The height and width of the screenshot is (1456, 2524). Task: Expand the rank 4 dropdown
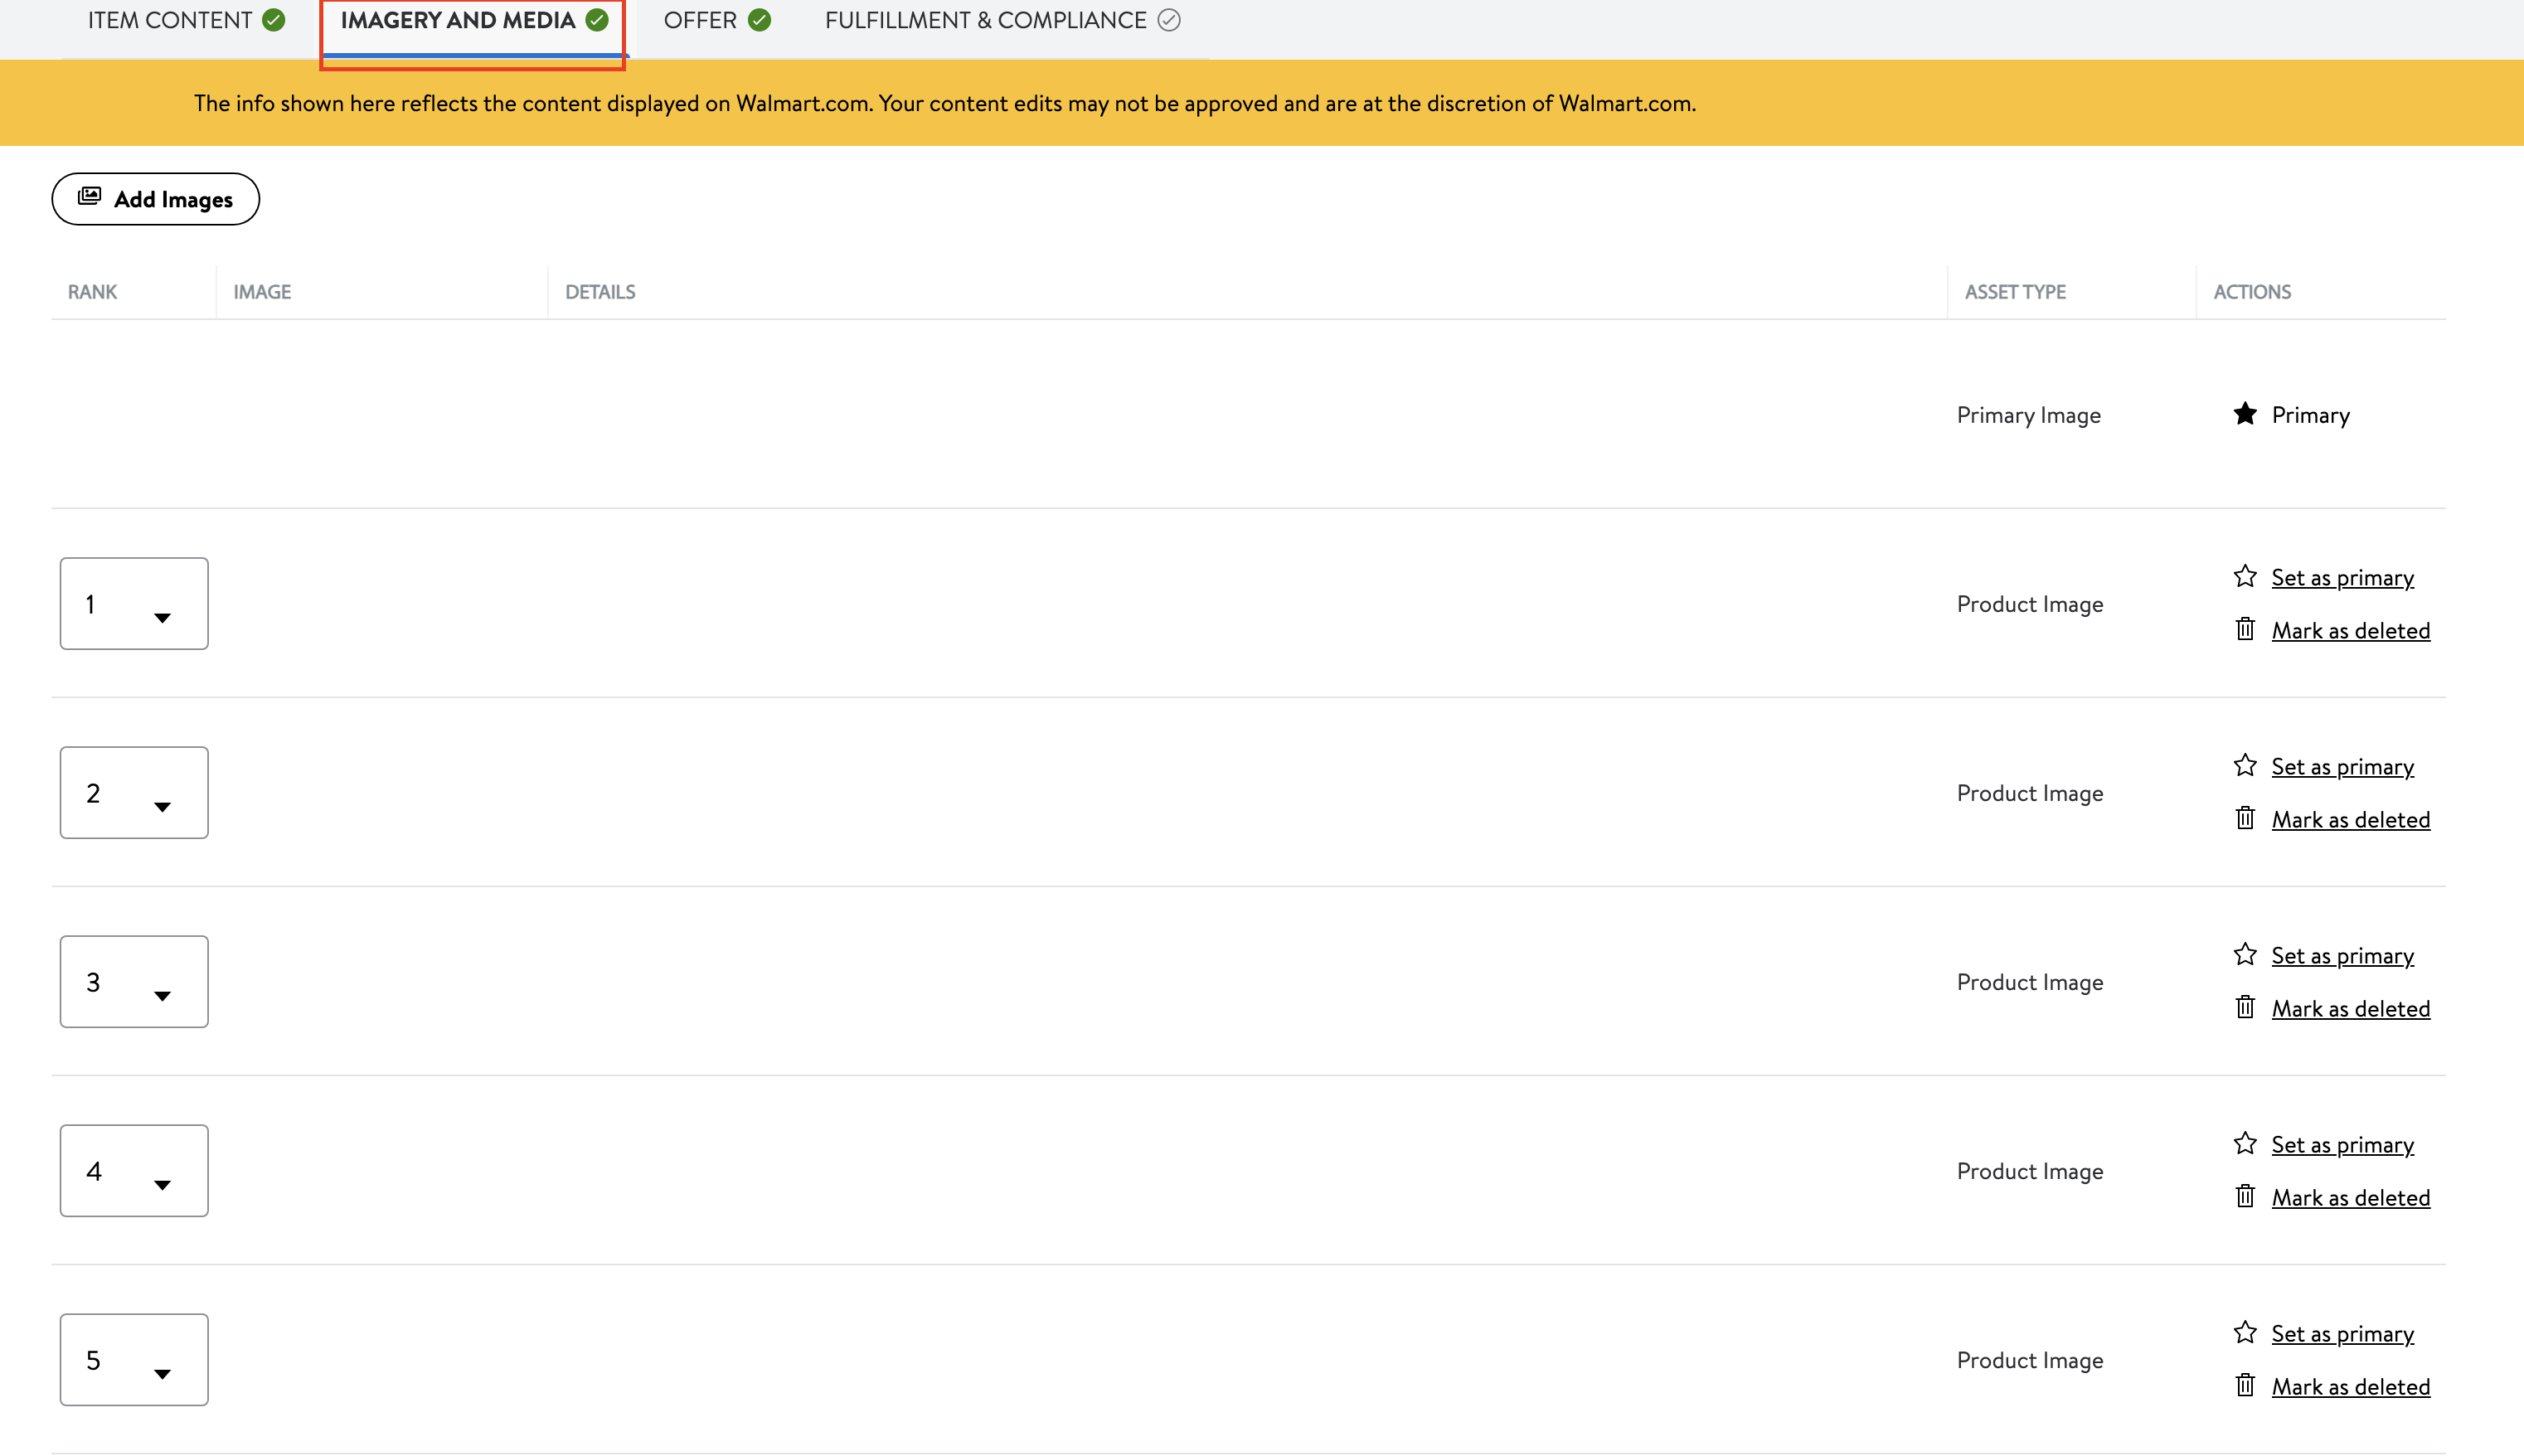[134, 1171]
